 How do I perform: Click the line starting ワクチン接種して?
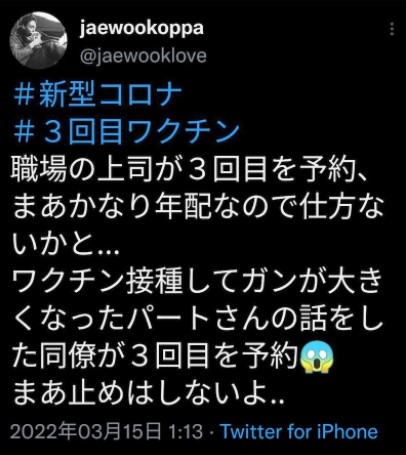coord(197,282)
